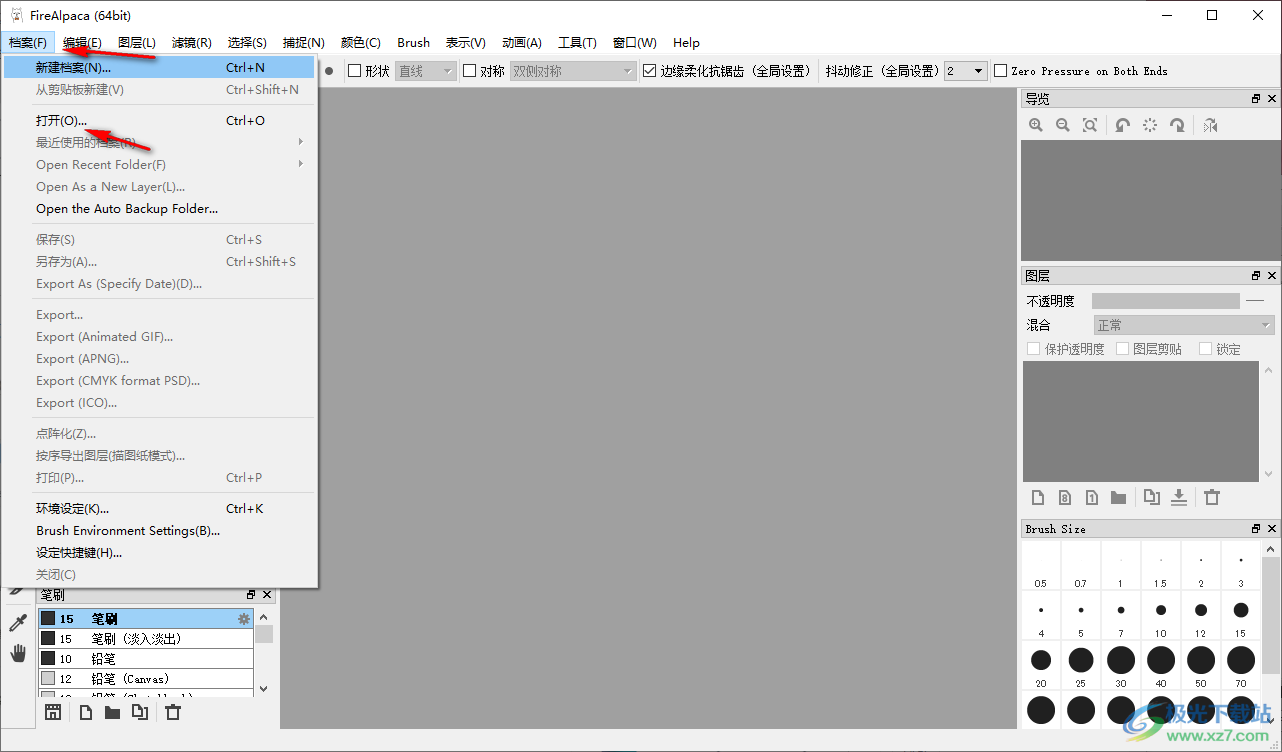Toggle 保护透明度 checkbox
This screenshot has height=752, width=1282.
(x=1034, y=349)
